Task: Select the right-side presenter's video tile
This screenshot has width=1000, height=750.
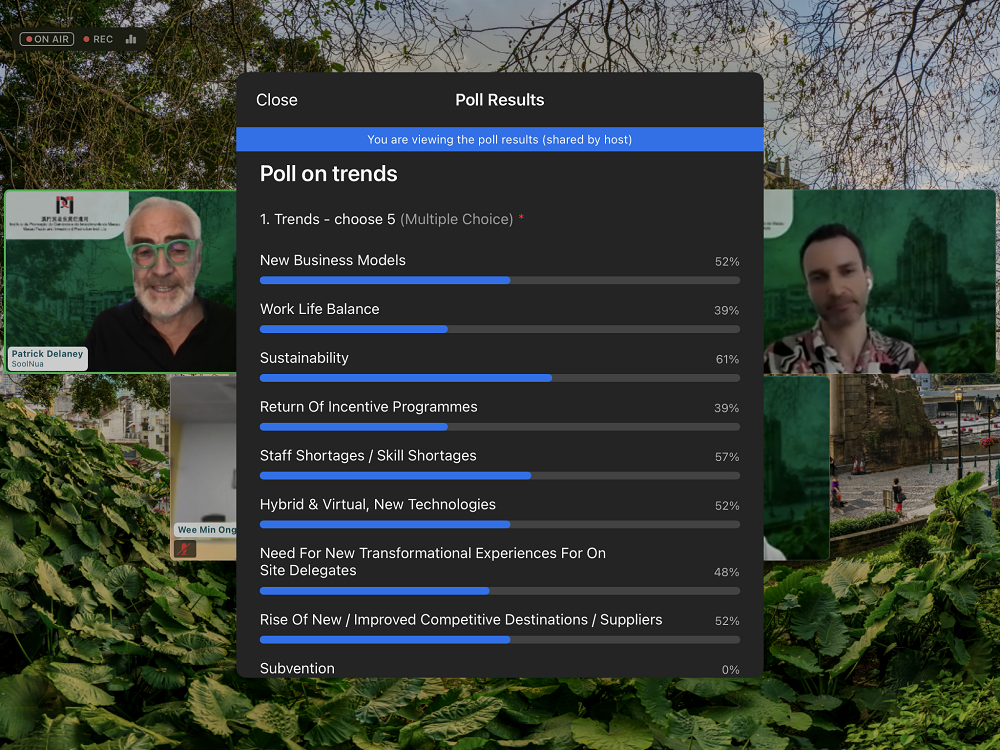Action: point(880,280)
